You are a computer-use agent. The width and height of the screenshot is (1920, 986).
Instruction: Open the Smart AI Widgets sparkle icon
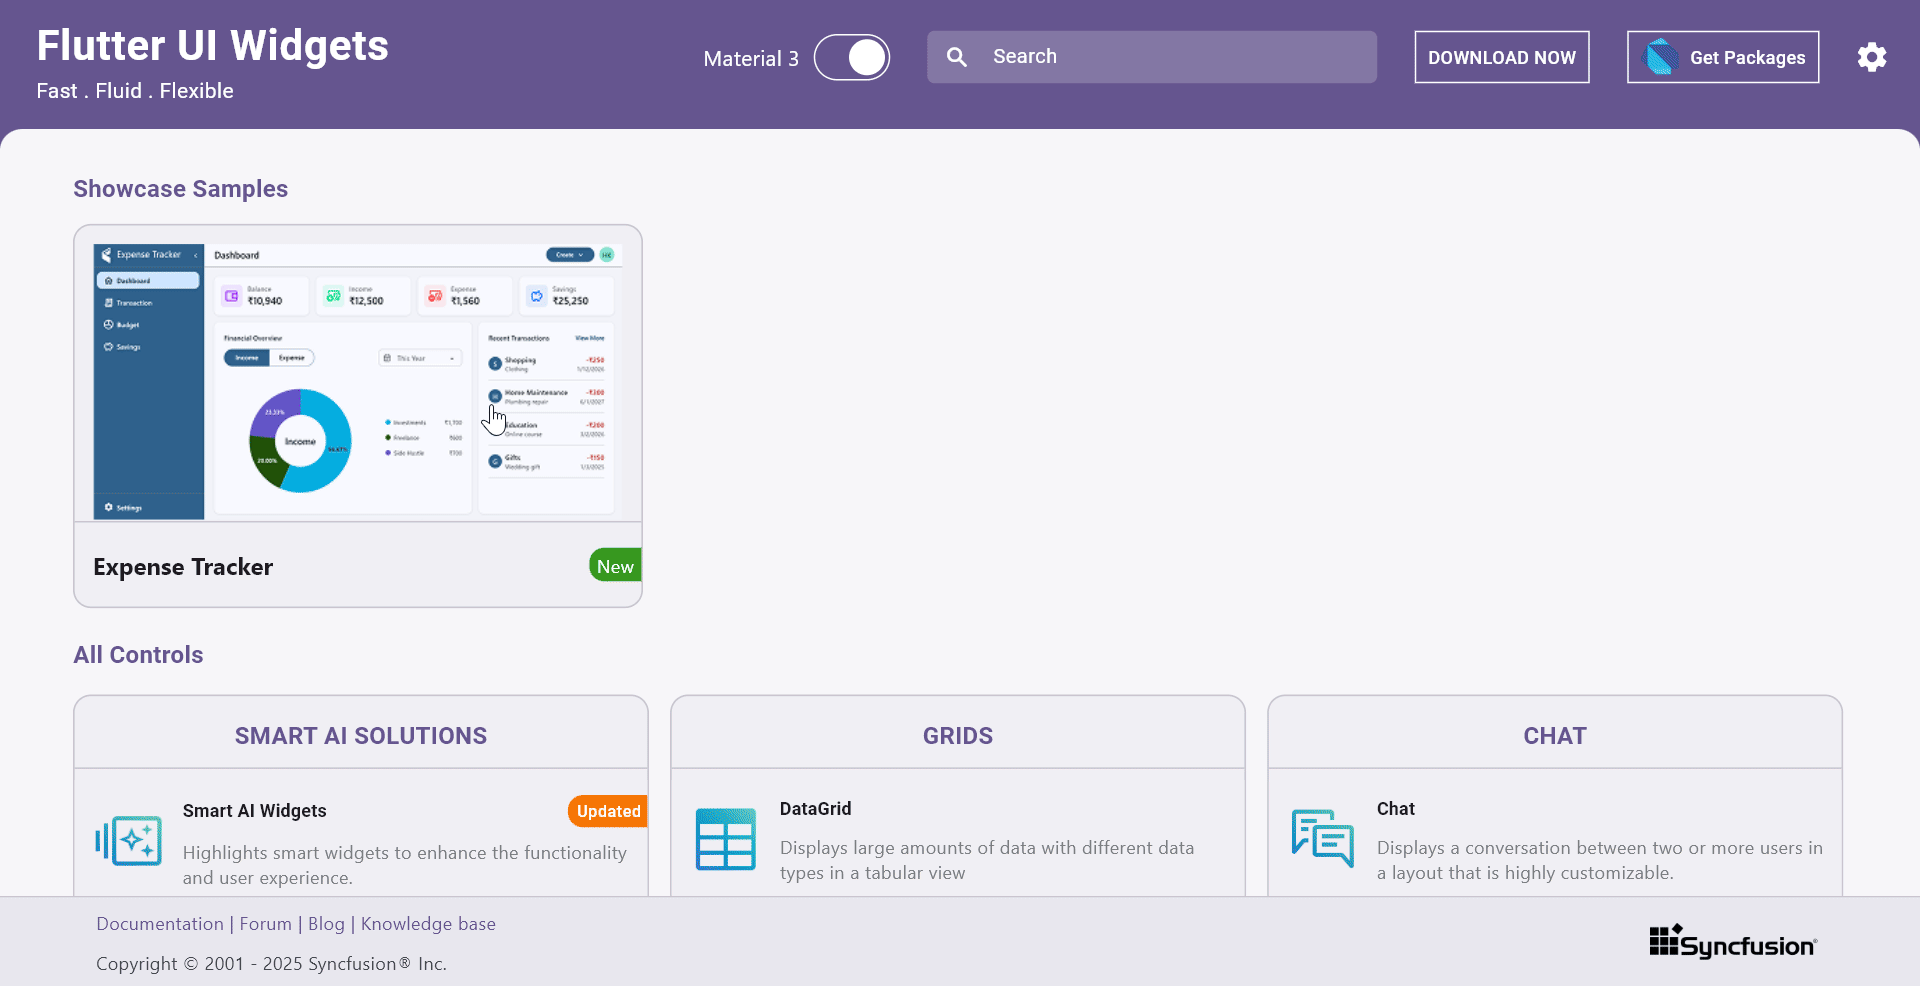(128, 841)
